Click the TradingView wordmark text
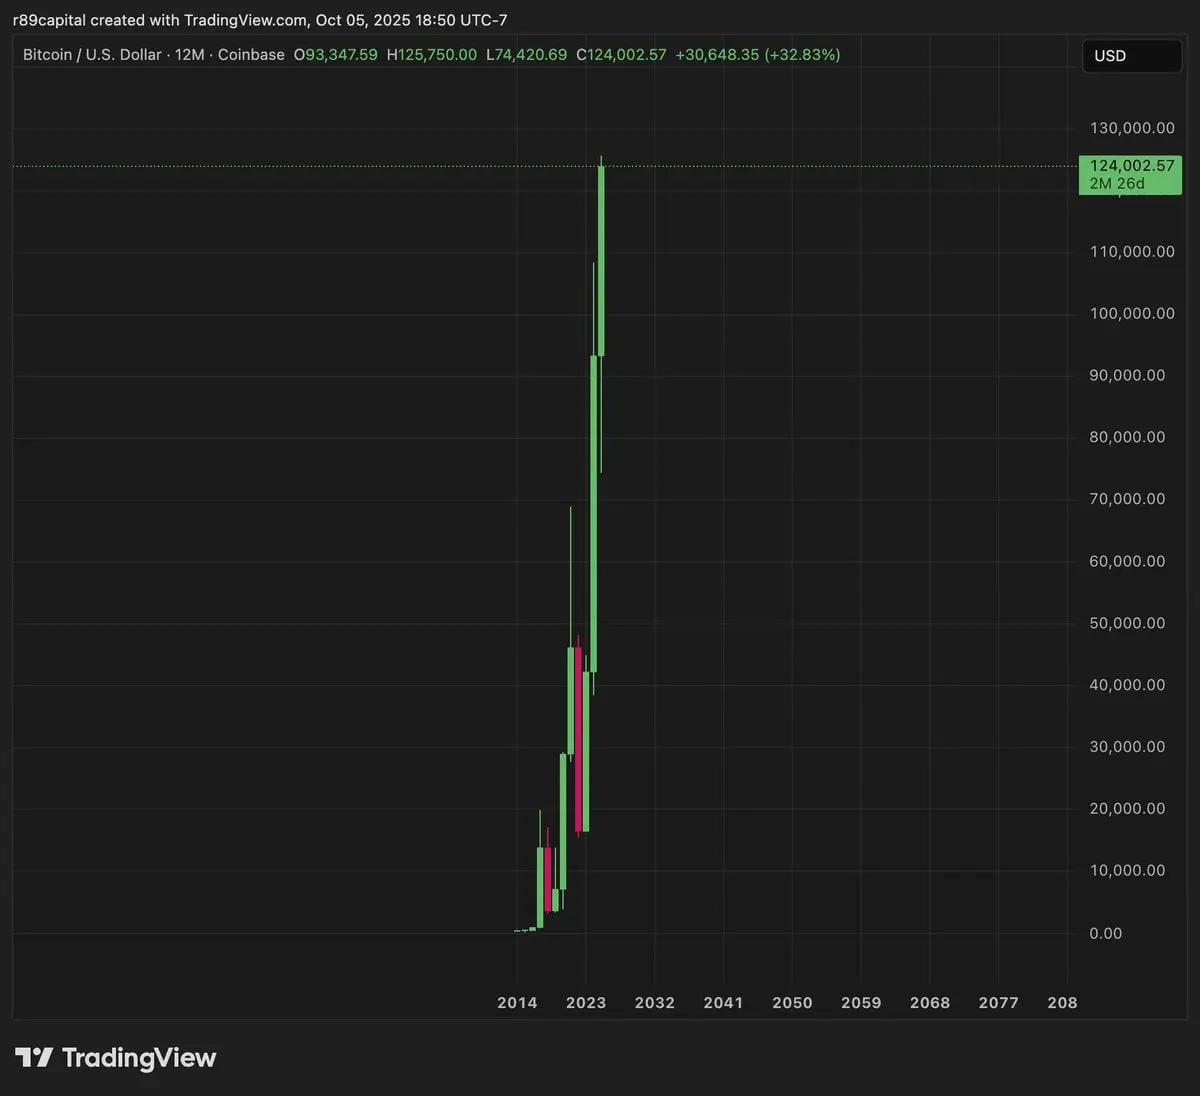 [139, 1058]
